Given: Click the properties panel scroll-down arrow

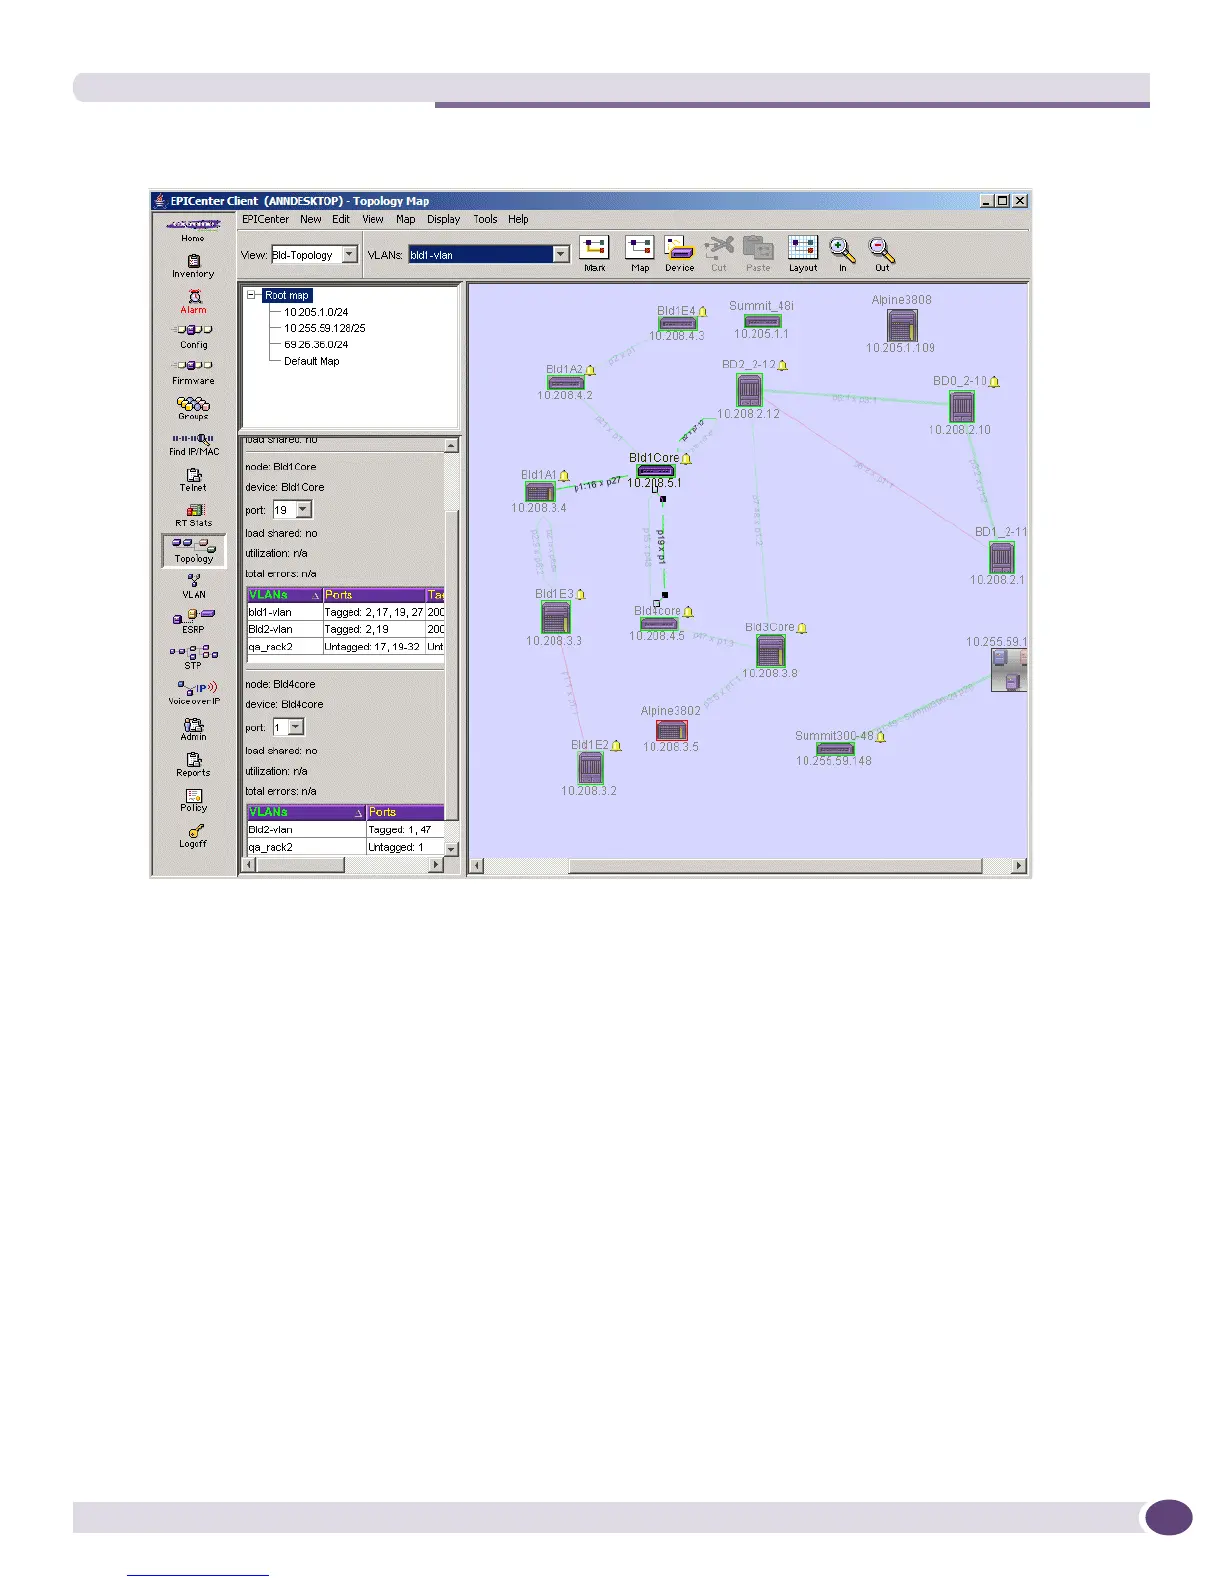Looking at the screenshot, I should tap(451, 849).
